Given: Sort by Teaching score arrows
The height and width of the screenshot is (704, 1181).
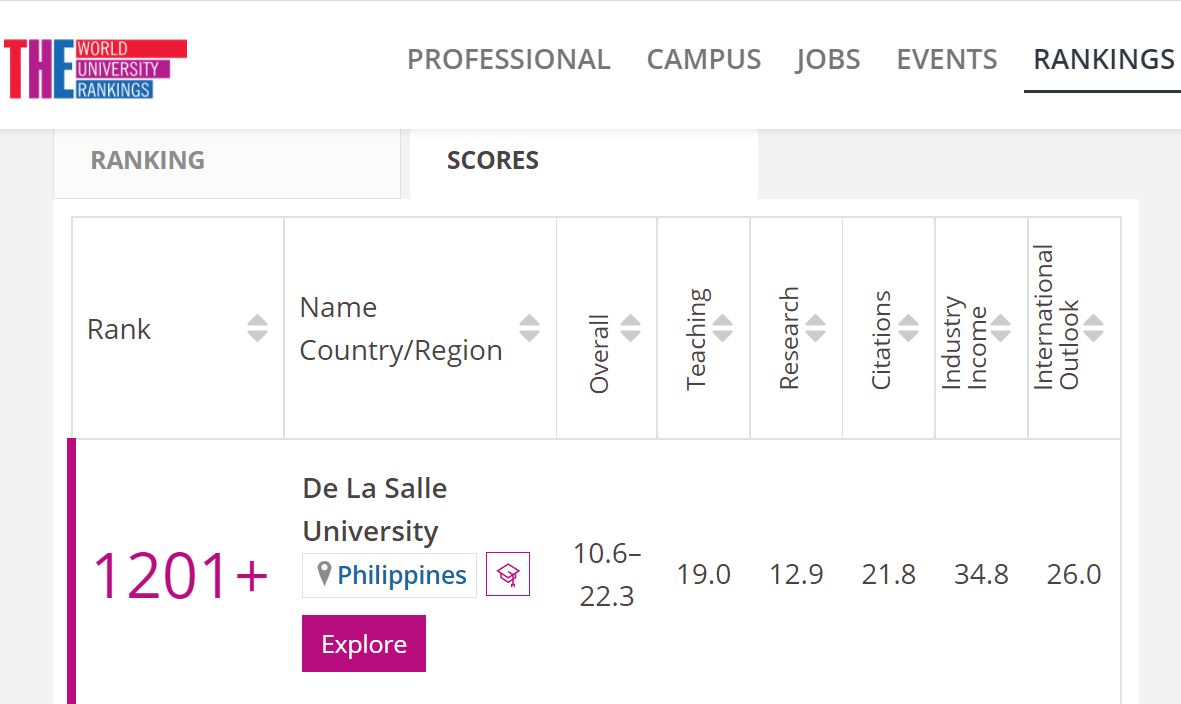Looking at the screenshot, I should click(722, 328).
